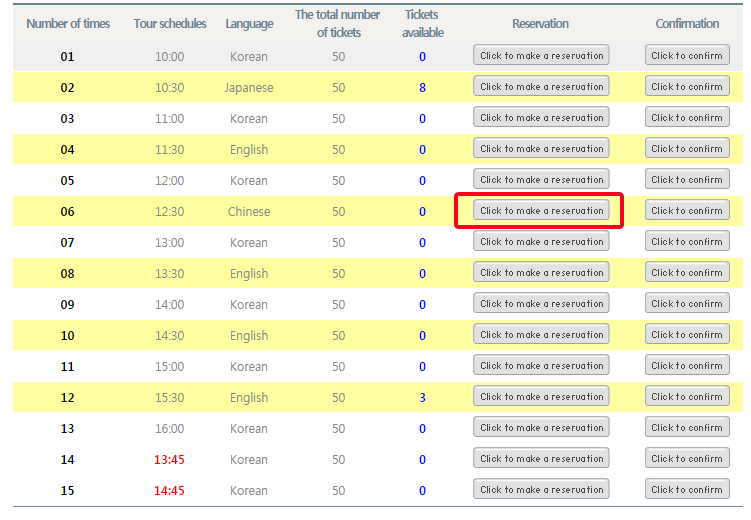Click row number 15

pos(68,491)
